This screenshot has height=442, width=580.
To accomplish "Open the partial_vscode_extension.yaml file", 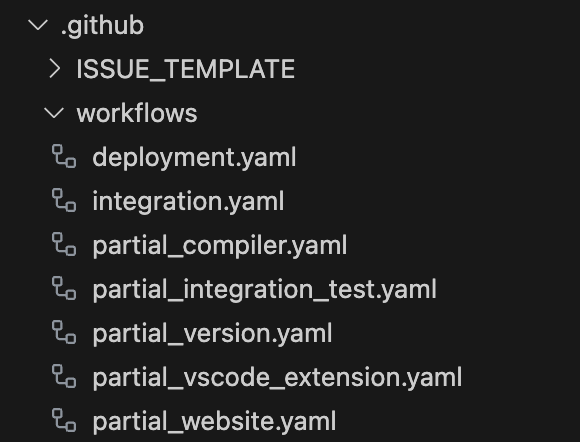I will click(277, 378).
